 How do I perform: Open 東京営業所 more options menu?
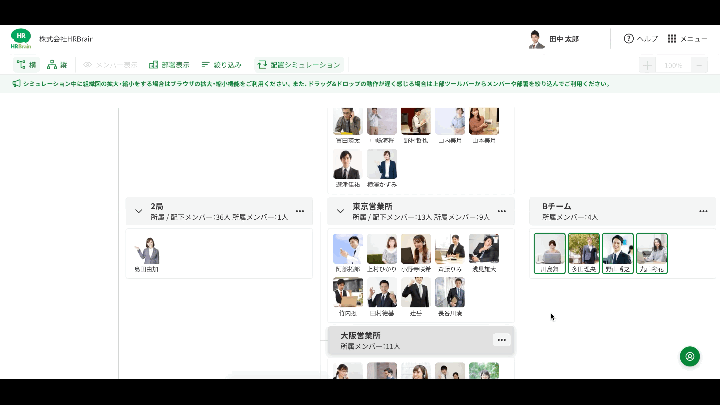tap(501, 211)
